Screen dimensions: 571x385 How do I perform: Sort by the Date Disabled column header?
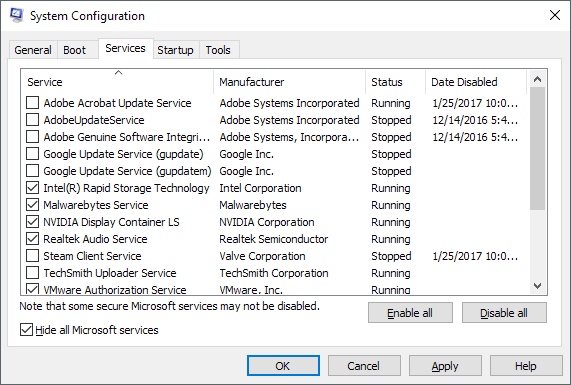476,82
